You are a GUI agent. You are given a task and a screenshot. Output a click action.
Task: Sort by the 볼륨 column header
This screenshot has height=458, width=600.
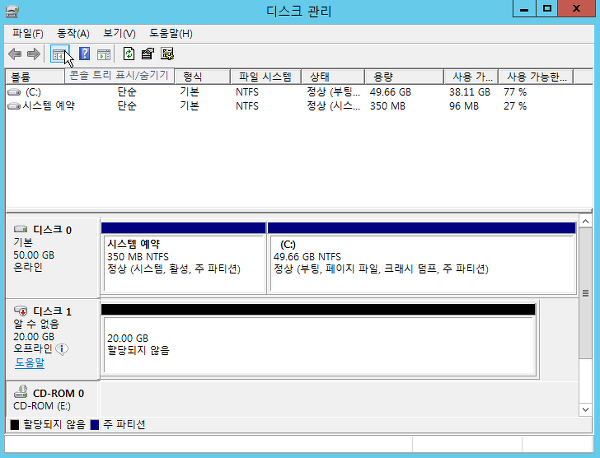[x=35, y=77]
